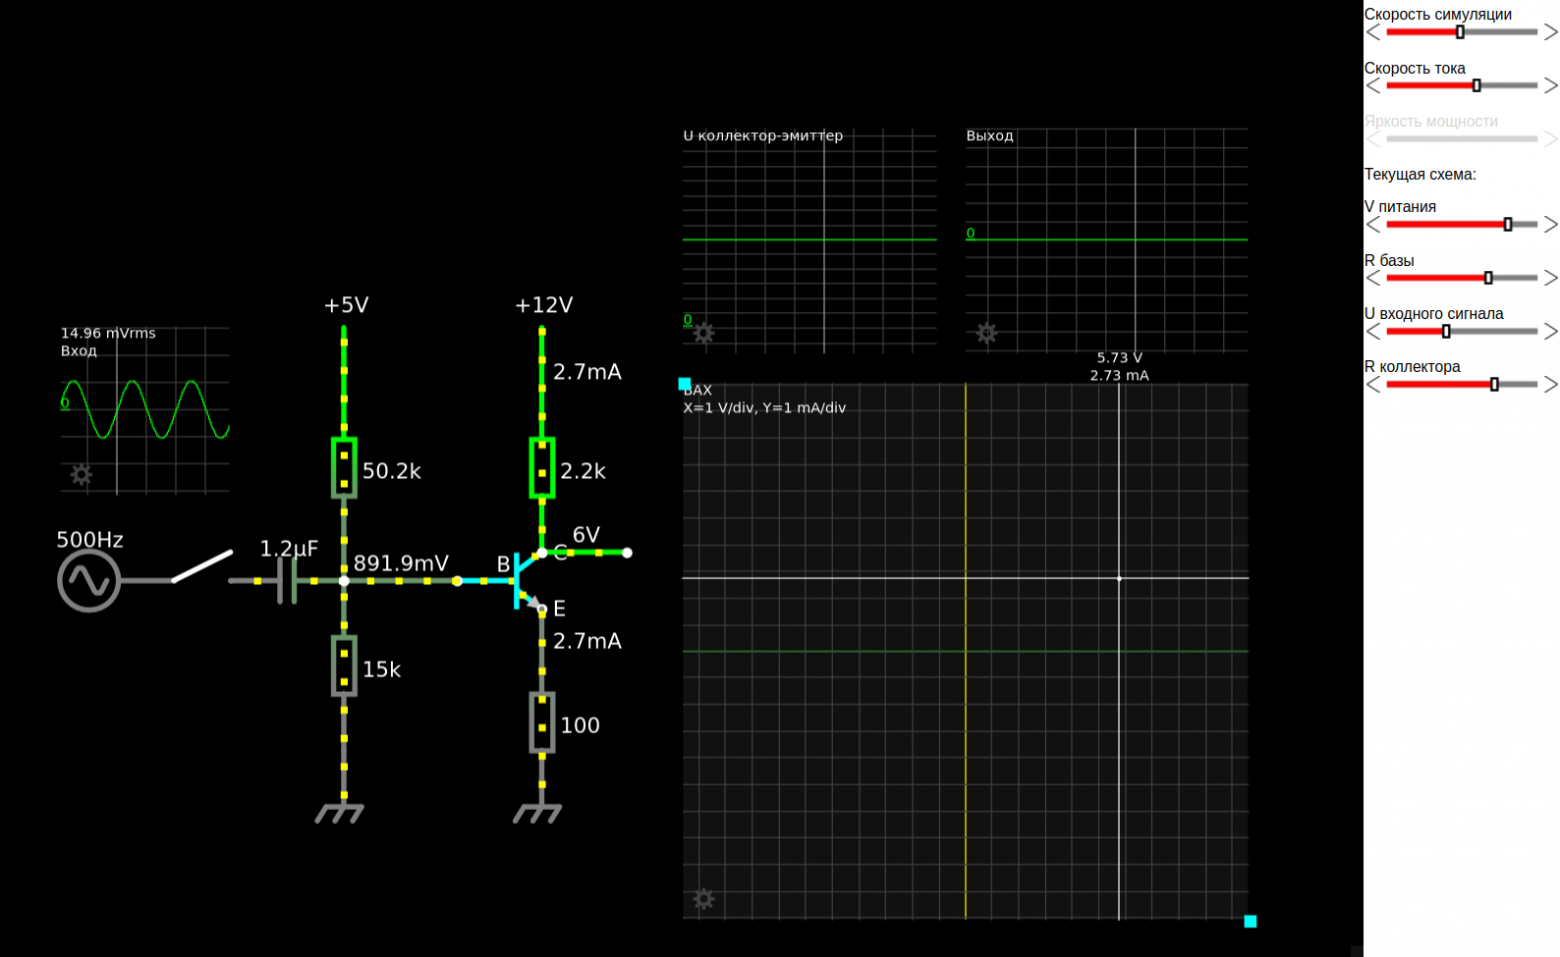Click the 891.9mV base voltage label
Image resolution: width=1560 pixels, height=957 pixels.
(401, 563)
